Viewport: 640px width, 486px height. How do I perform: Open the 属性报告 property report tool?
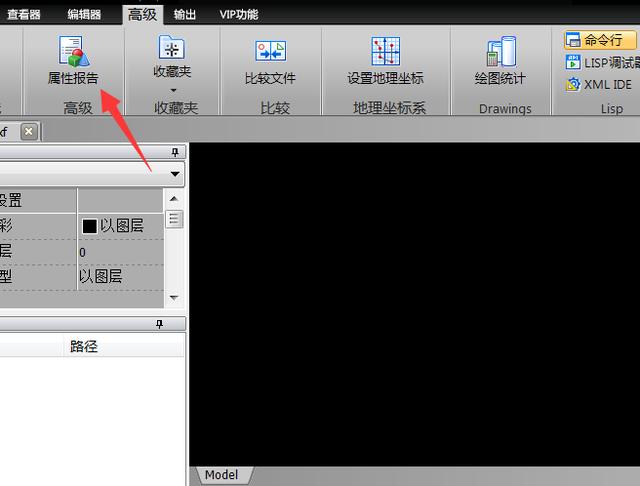[73, 60]
